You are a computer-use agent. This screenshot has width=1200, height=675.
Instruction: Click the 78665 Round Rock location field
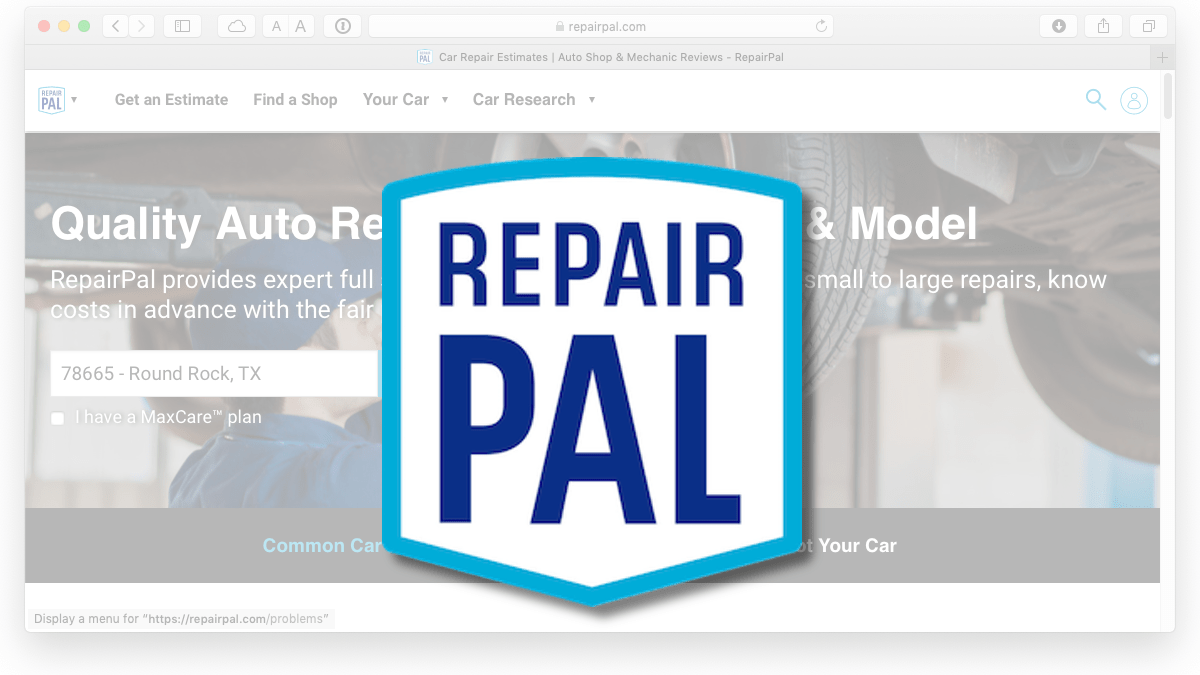[x=214, y=374]
